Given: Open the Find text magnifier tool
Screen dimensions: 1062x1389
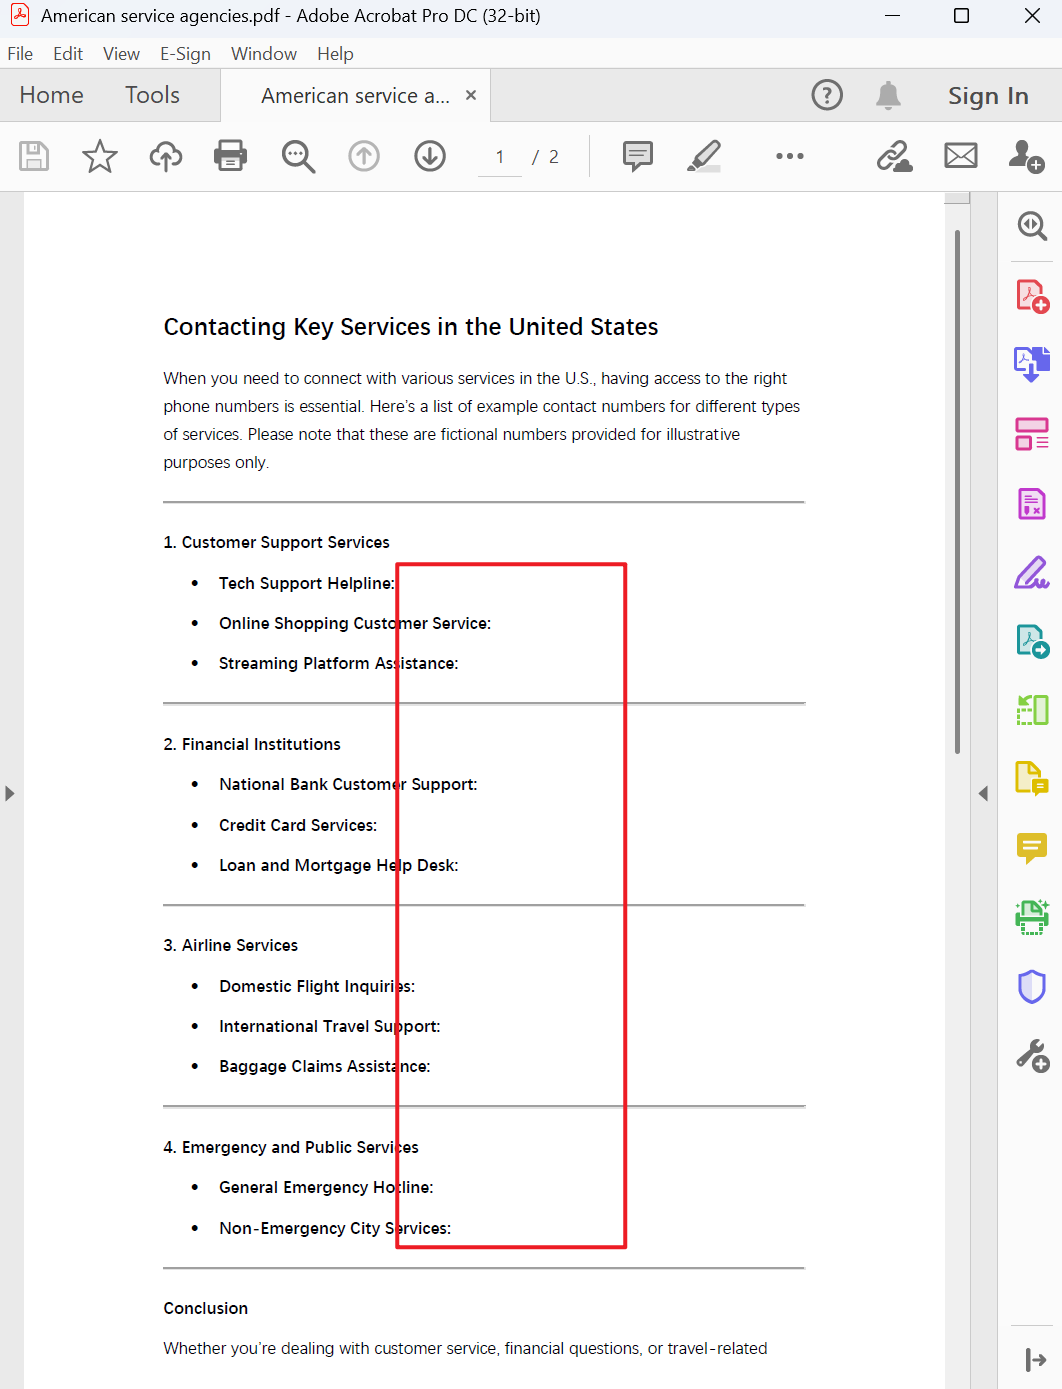Looking at the screenshot, I should pos(298,156).
